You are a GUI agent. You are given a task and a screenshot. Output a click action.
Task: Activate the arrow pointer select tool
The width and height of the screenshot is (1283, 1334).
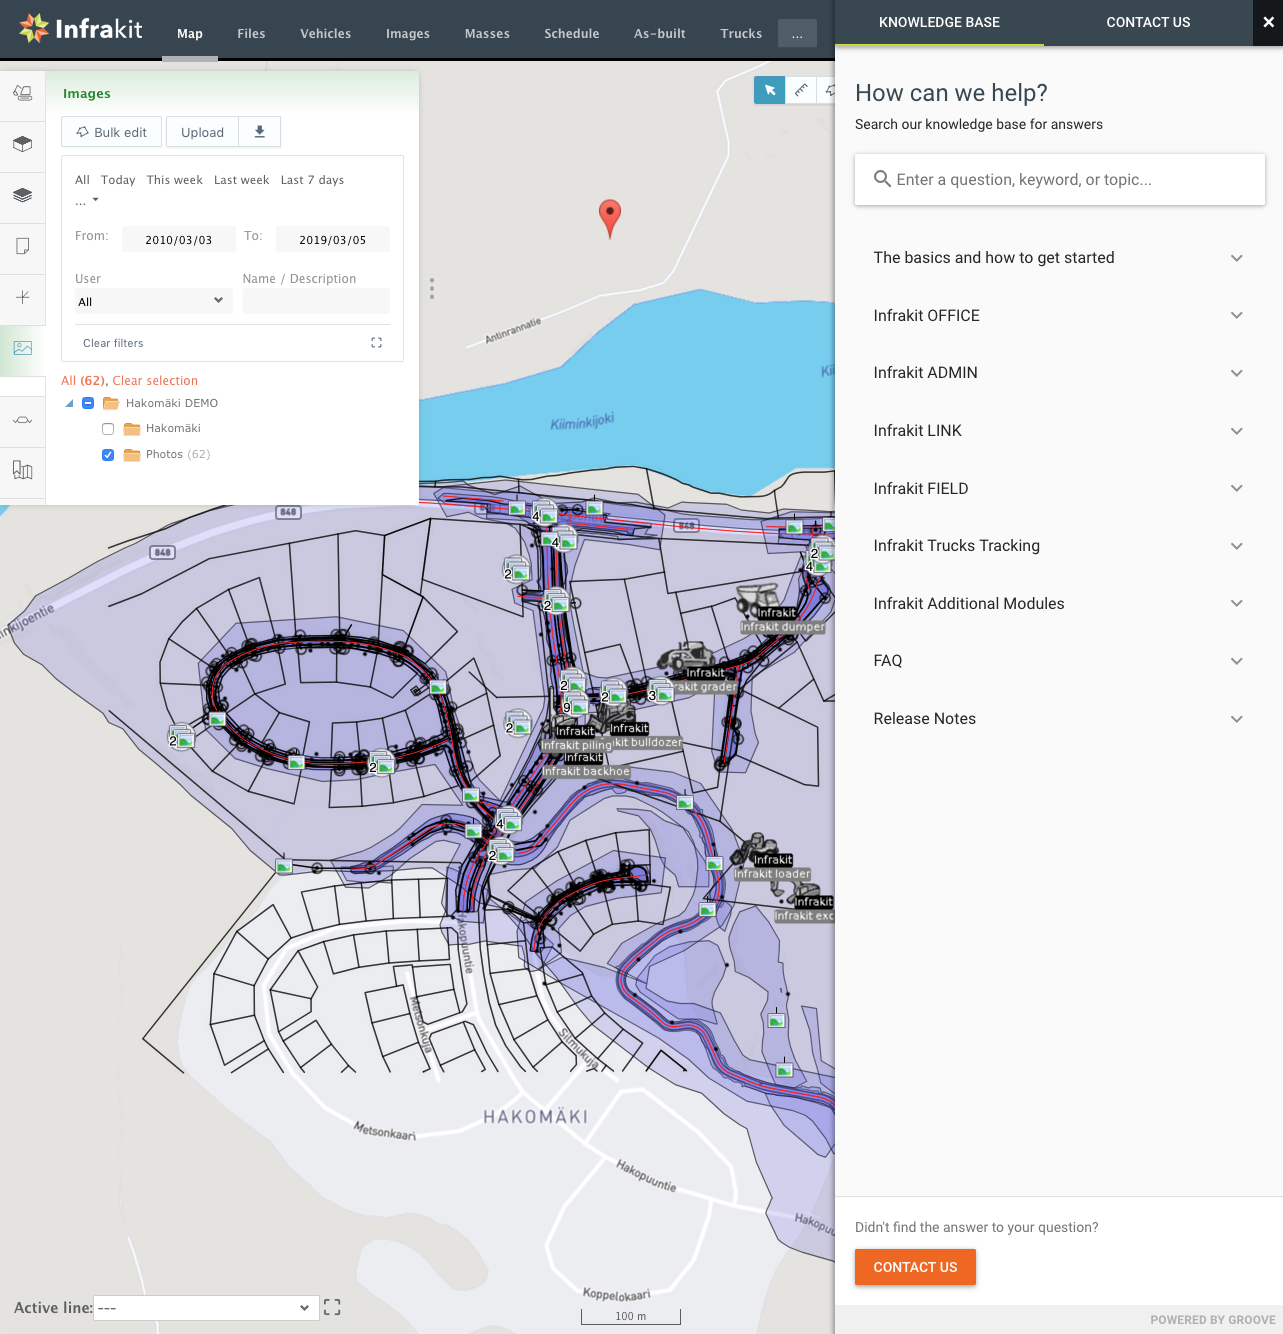[x=769, y=90]
